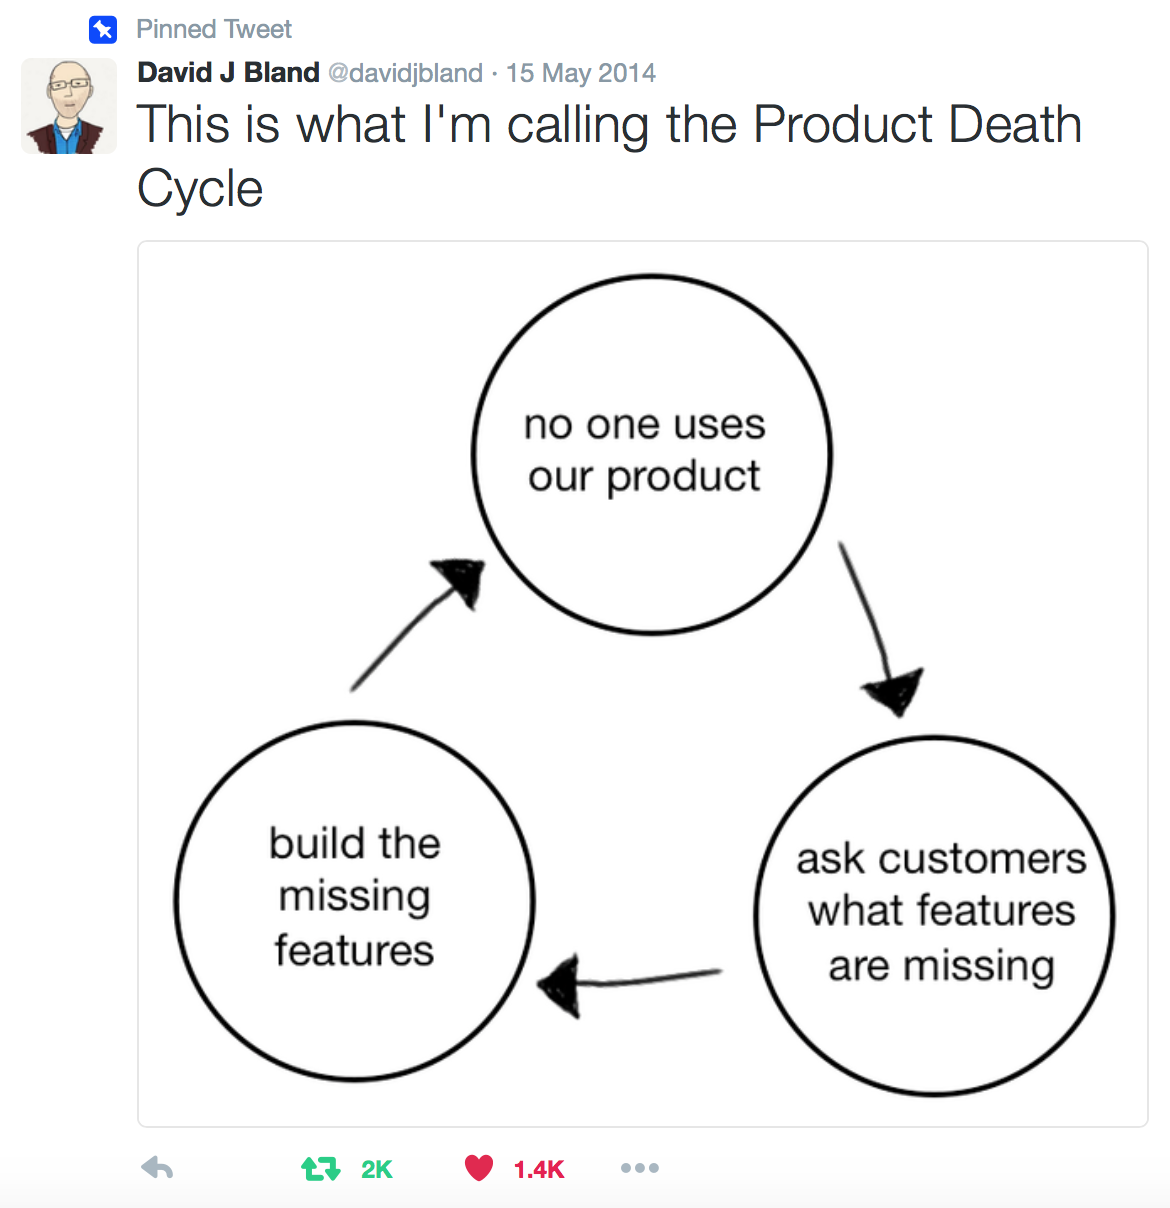Open the three-dot more options menu
This screenshot has height=1208, width=1170.
tap(640, 1168)
